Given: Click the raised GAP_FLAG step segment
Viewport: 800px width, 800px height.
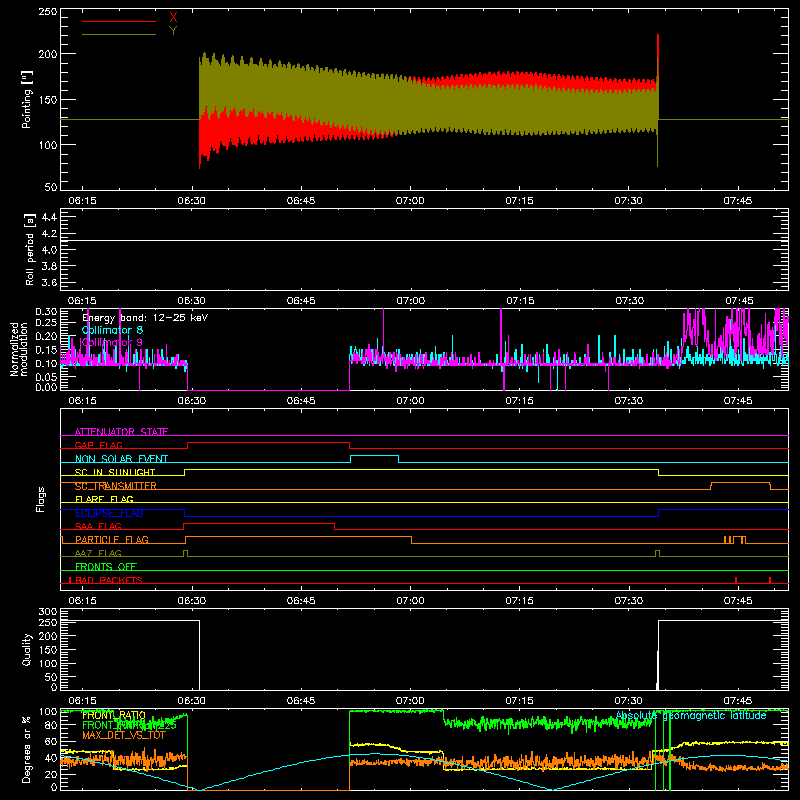Looking at the screenshot, I should coord(268,443).
